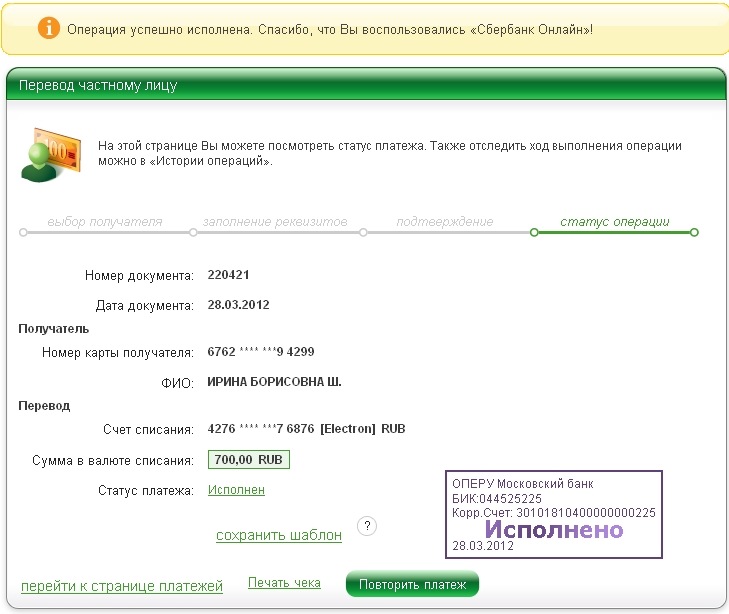
Task: Click the document number 220421
Action: pos(227,275)
